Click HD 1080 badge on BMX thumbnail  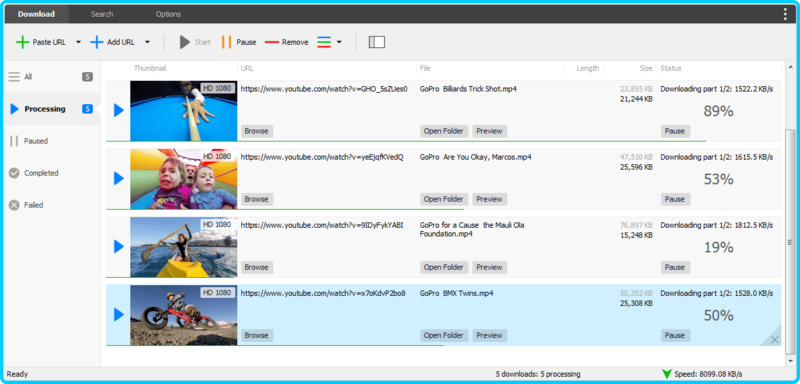[x=218, y=293]
